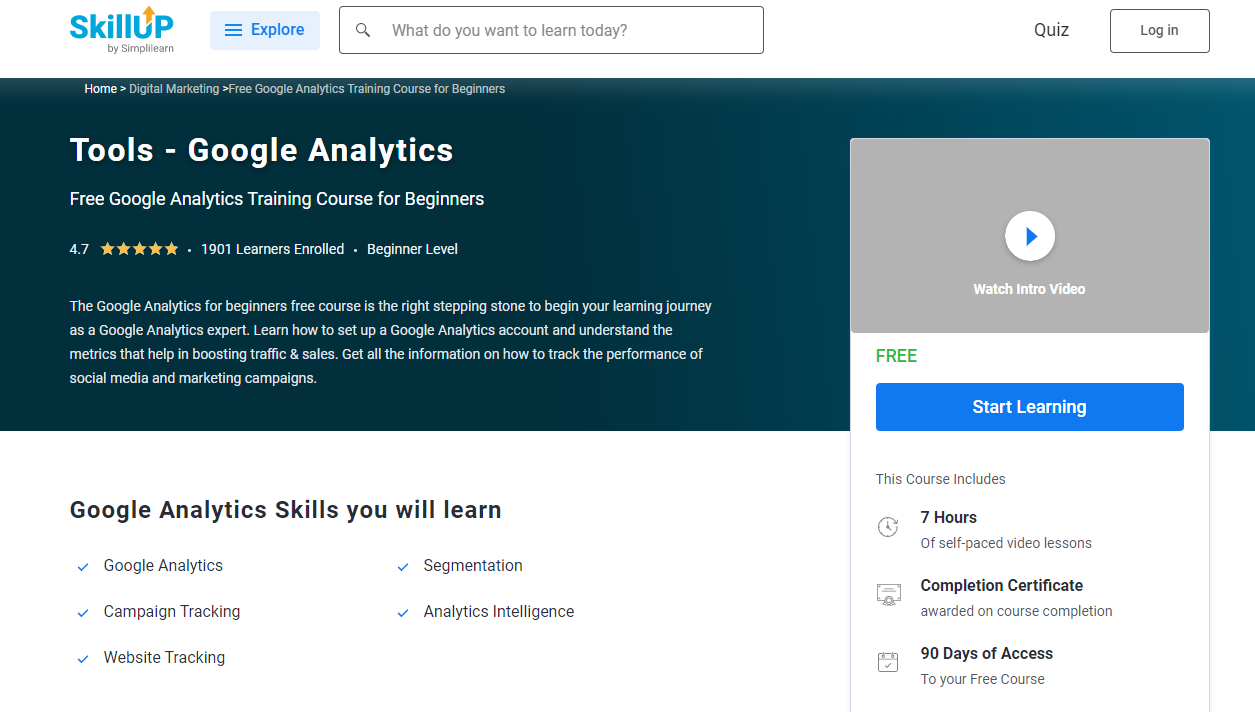Click the certificate icon beside Completion Certificate
Viewport: 1255px width, 712px height.
(888, 595)
